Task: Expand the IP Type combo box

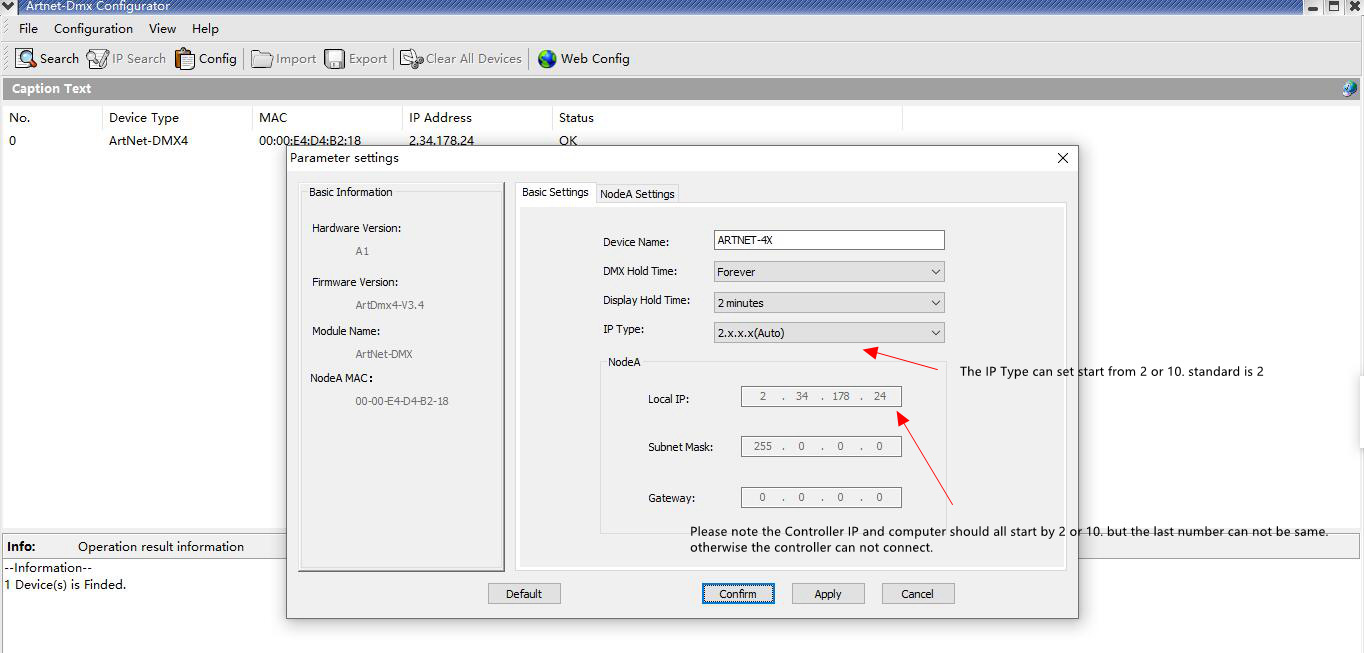Action: [x=829, y=333]
